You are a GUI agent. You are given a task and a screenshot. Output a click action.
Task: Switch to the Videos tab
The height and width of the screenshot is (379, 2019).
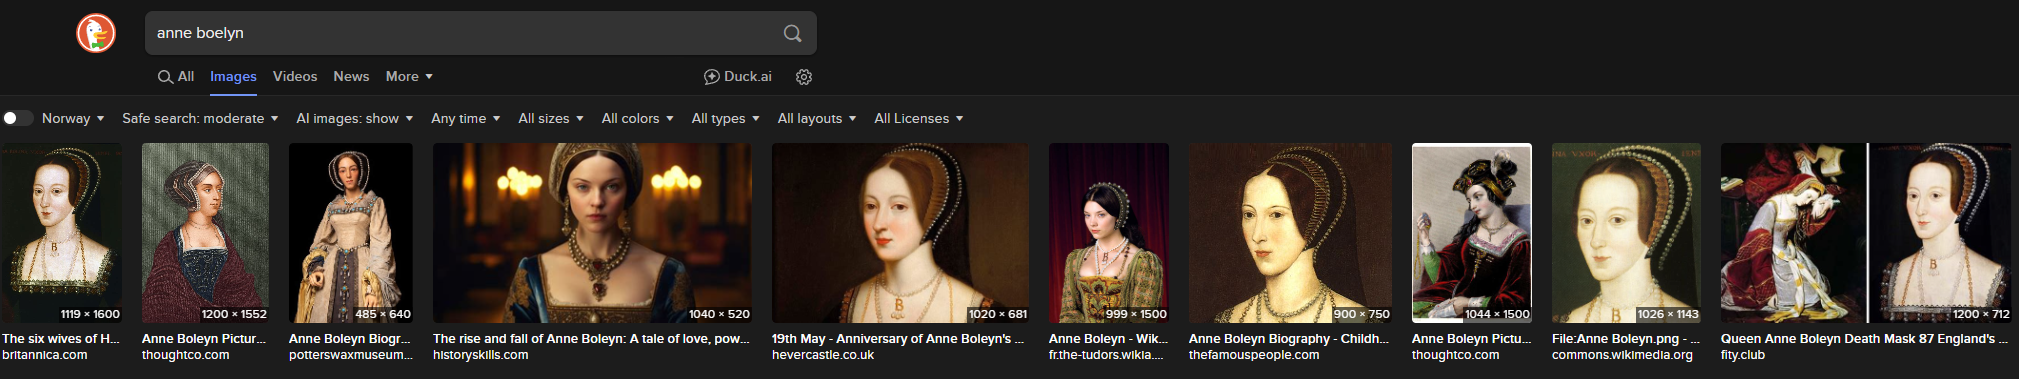point(295,77)
